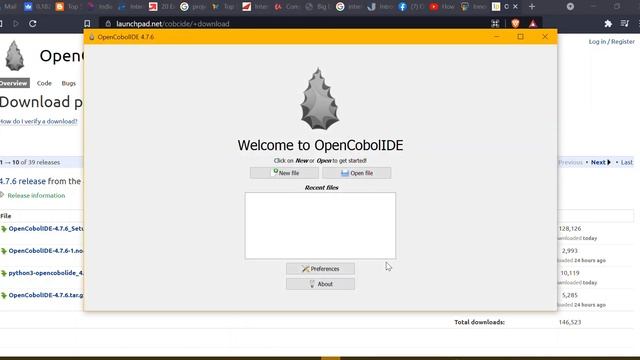Click the 10,119 downloads count
The height and width of the screenshot is (360, 640).
point(570,273)
